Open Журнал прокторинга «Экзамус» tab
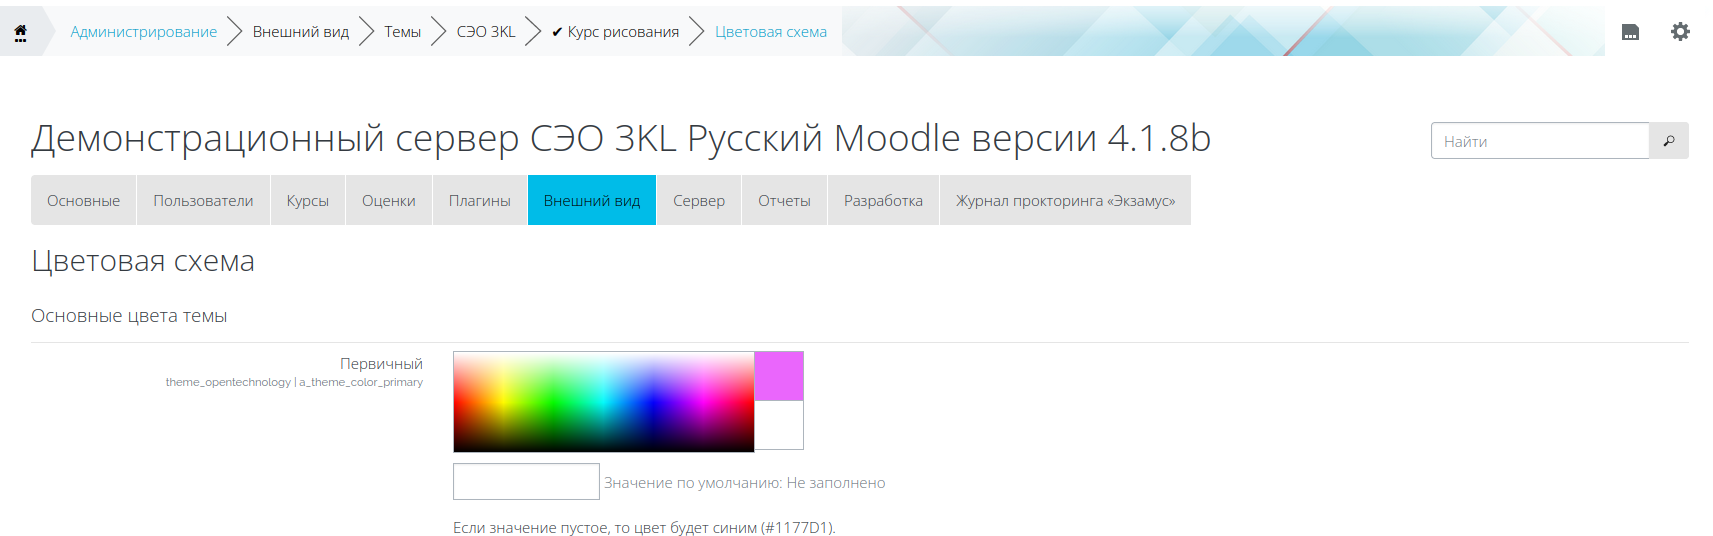 coord(1066,200)
